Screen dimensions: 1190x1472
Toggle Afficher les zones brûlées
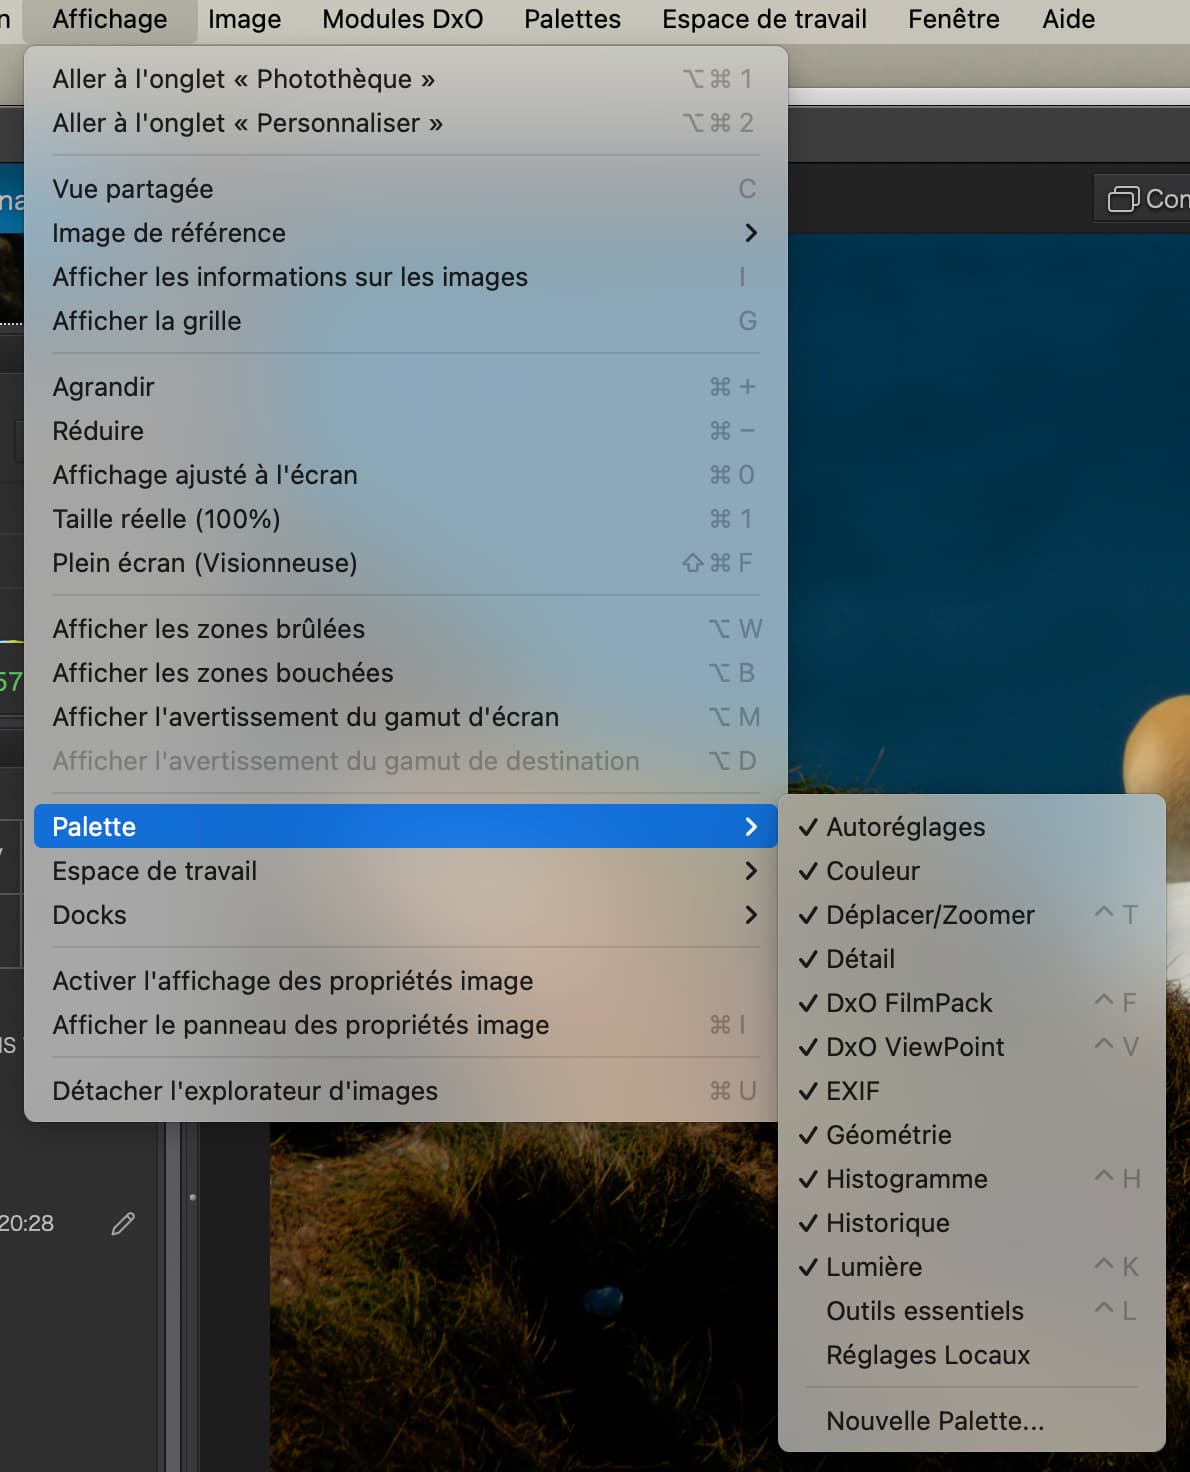pos(208,629)
